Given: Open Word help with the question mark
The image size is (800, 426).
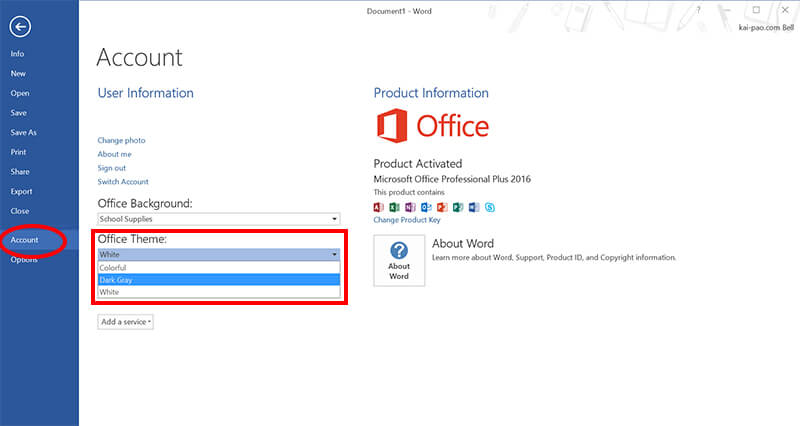Looking at the screenshot, I should [698, 10].
